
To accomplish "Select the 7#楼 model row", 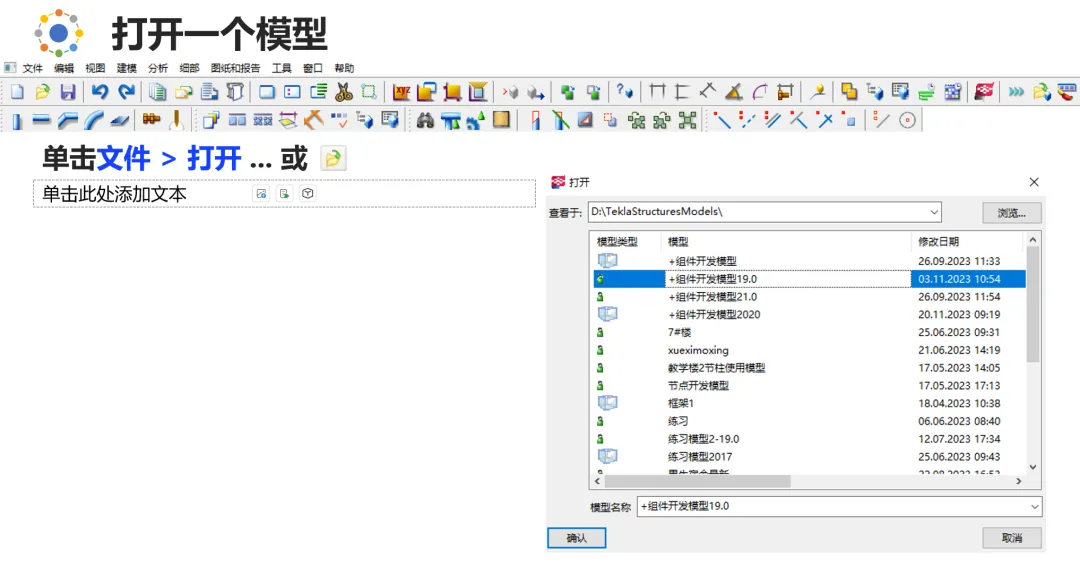I will tap(809, 333).
